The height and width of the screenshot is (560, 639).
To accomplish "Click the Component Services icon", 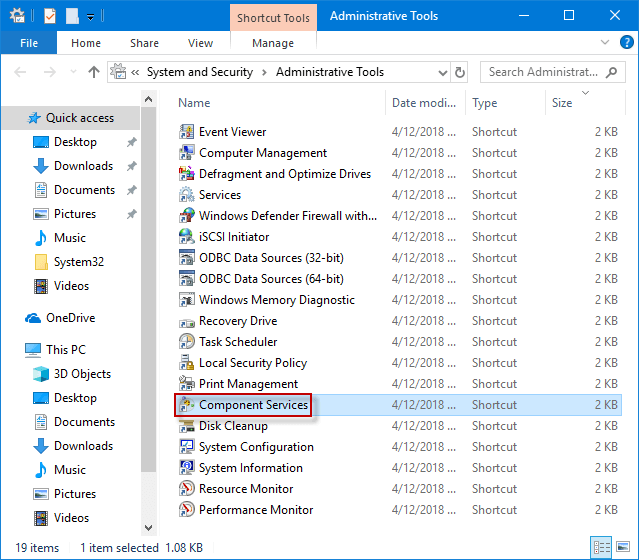I will pos(187,405).
